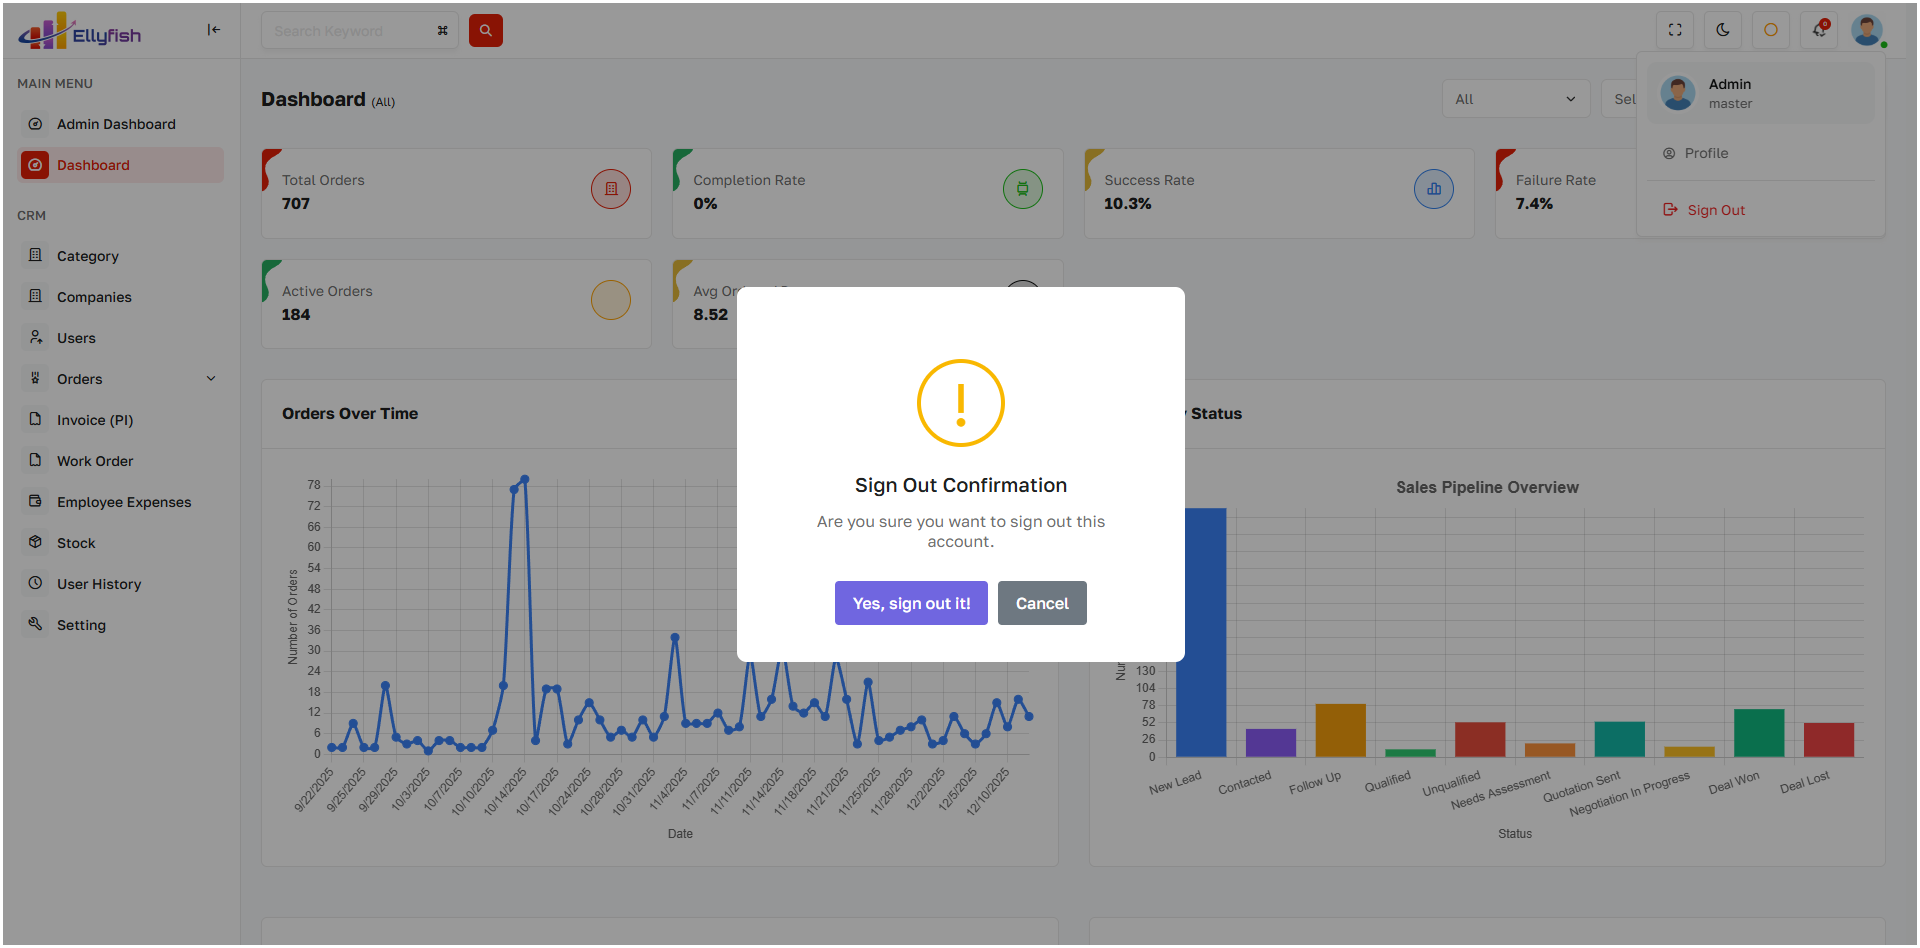Click the red search button

pyautogui.click(x=485, y=31)
